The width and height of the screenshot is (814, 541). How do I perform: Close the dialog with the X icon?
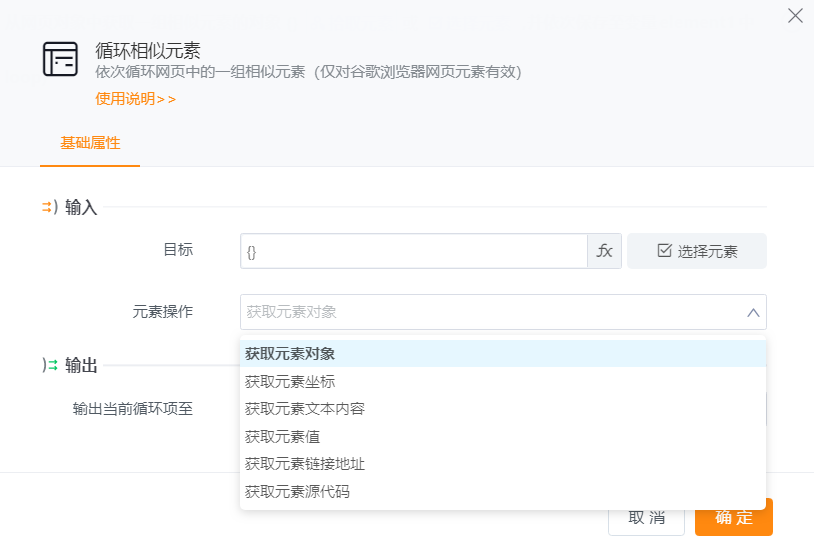pos(795,15)
